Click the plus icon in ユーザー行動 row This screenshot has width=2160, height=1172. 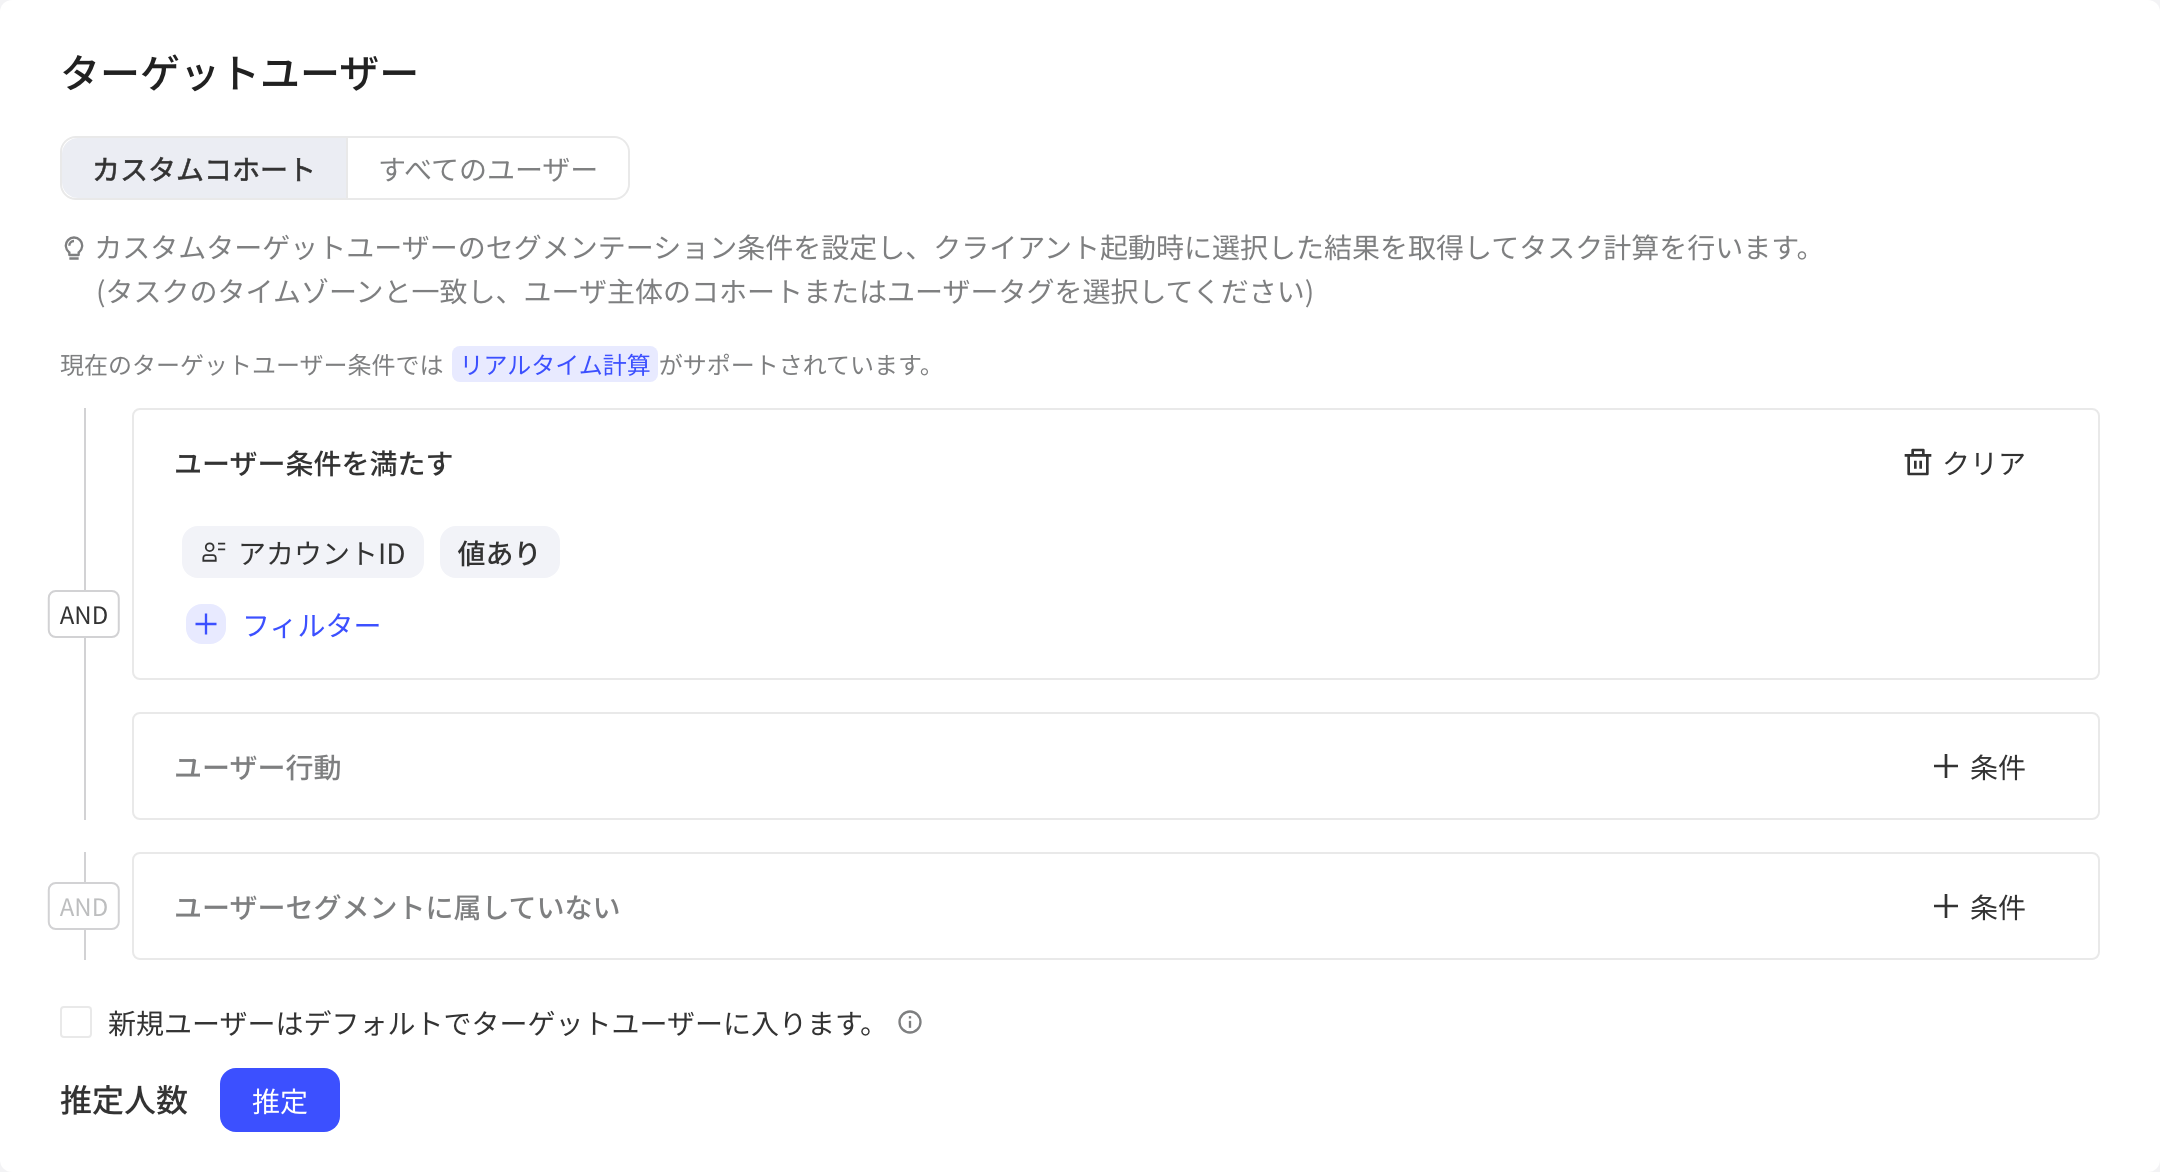pyautogui.click(x=1945, y=766)
